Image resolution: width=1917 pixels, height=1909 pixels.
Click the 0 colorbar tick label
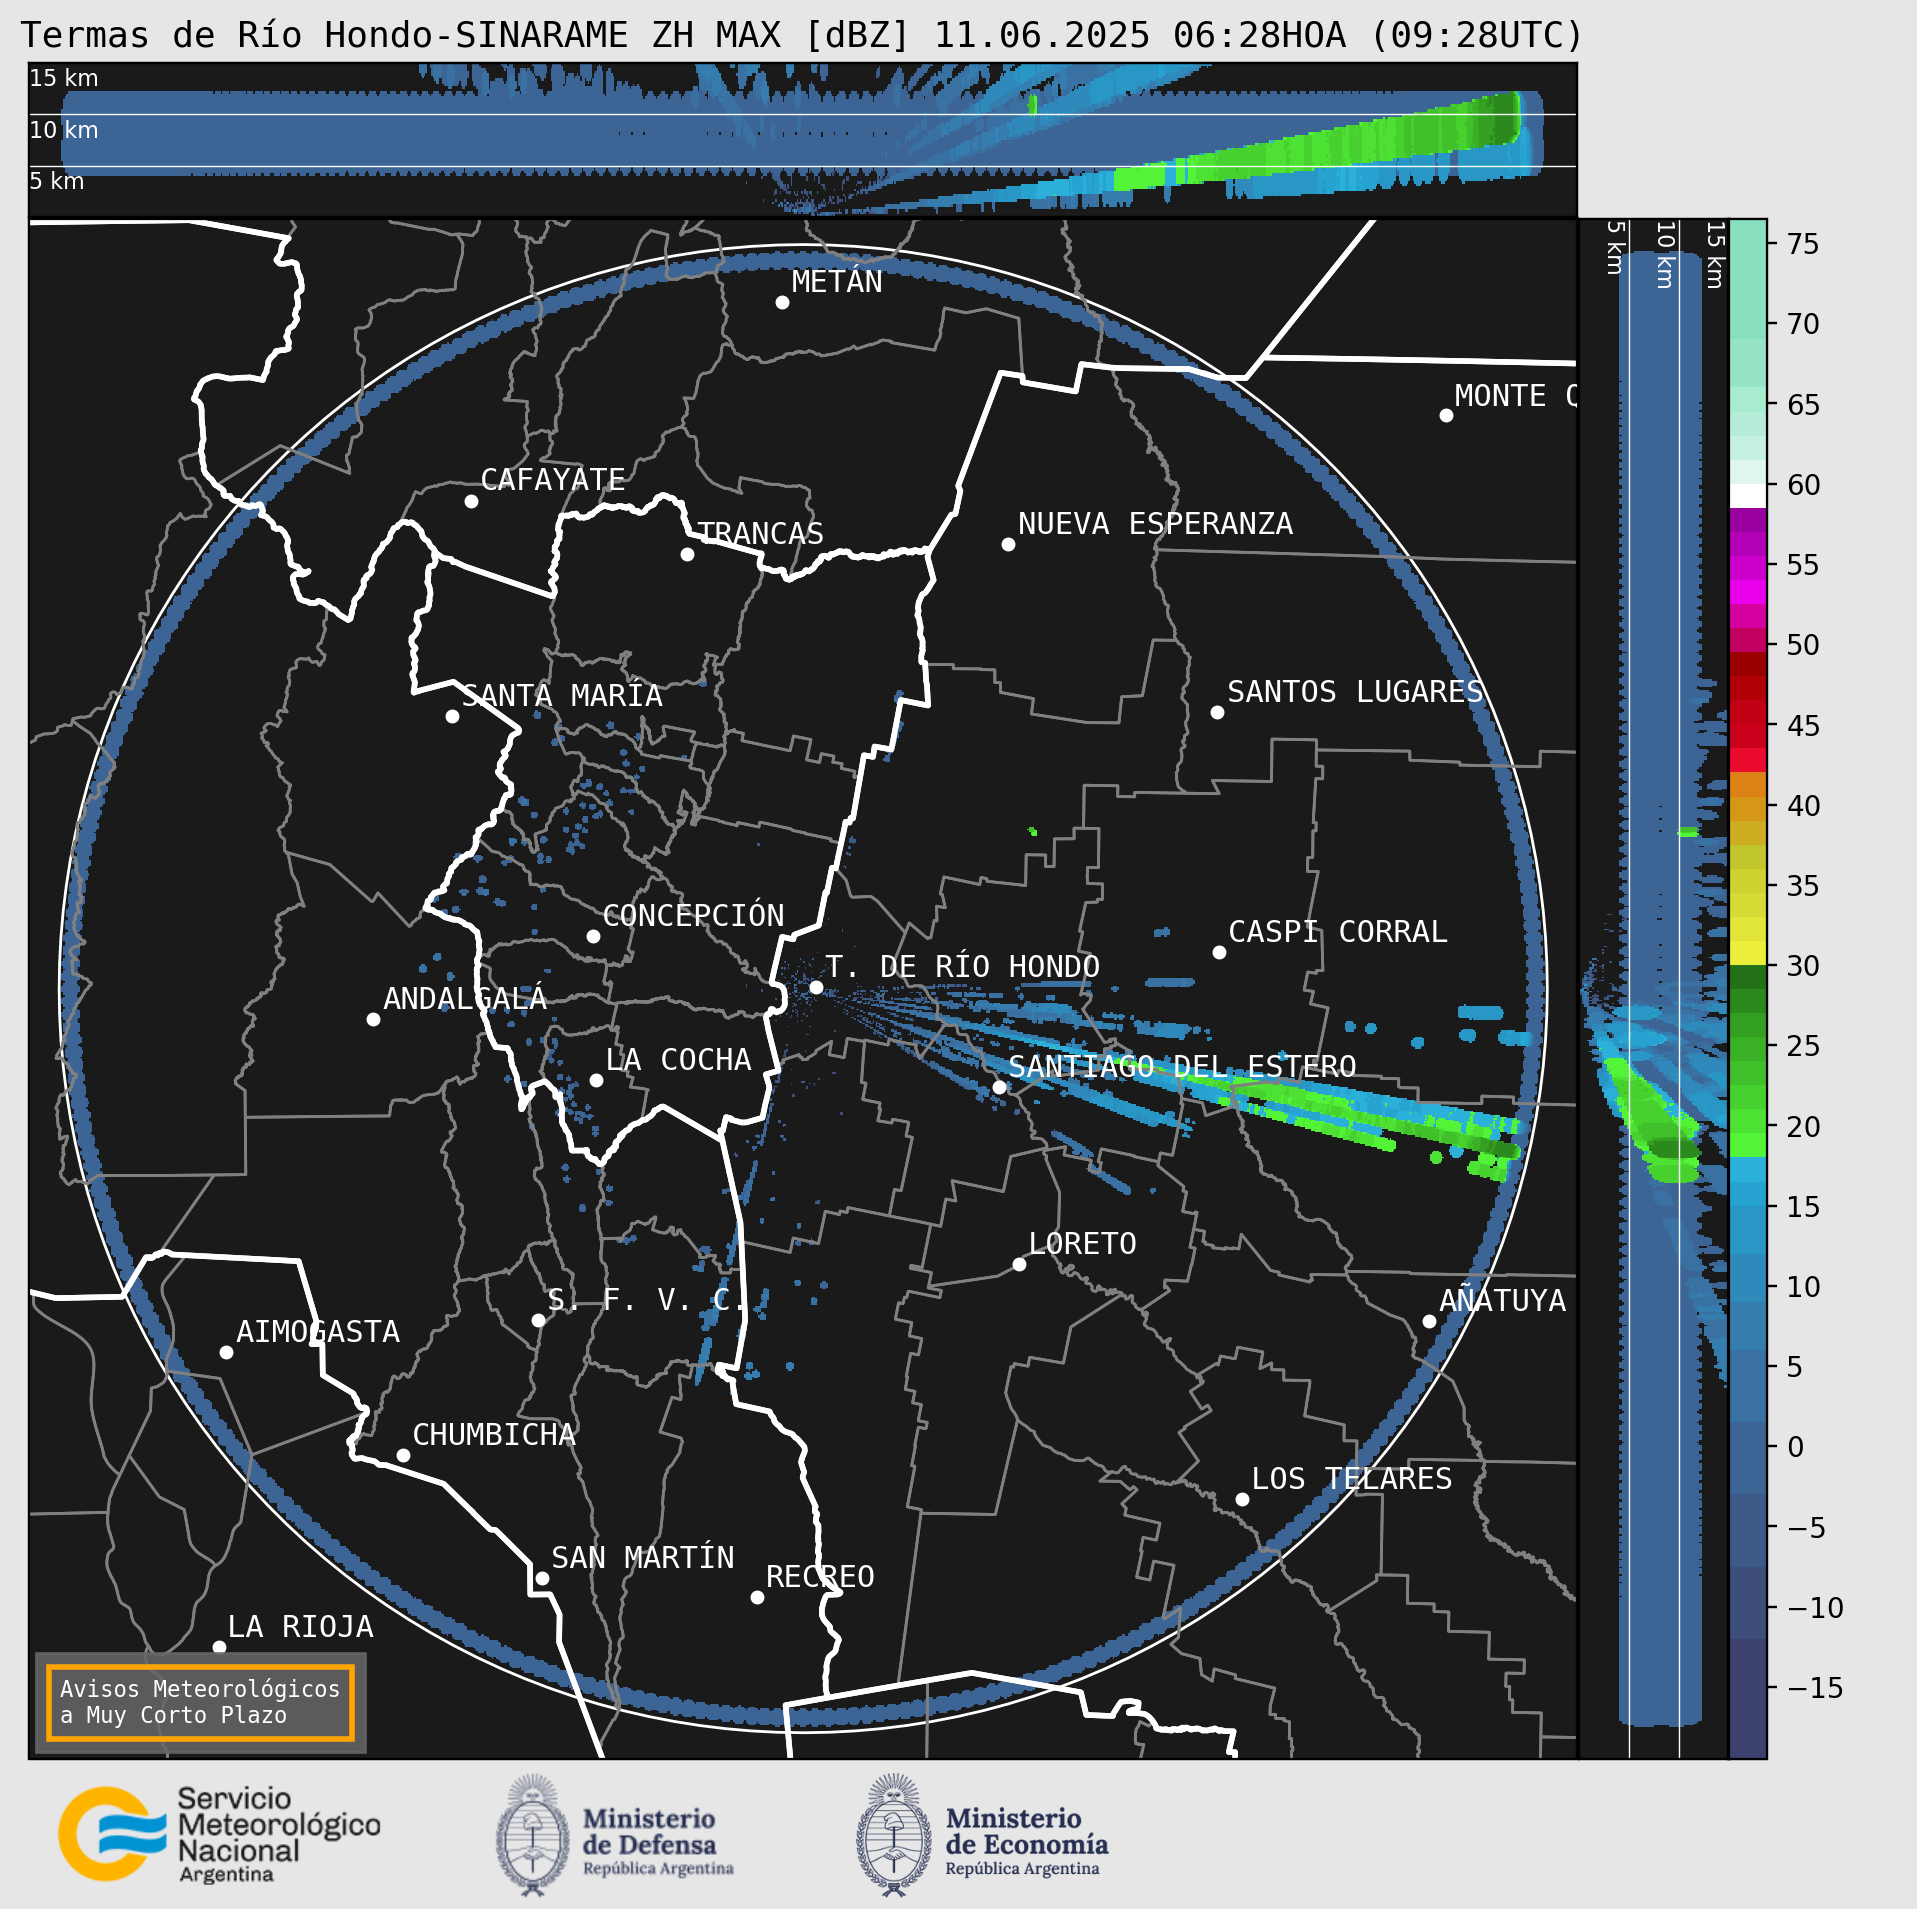tap(1796, 1447)
